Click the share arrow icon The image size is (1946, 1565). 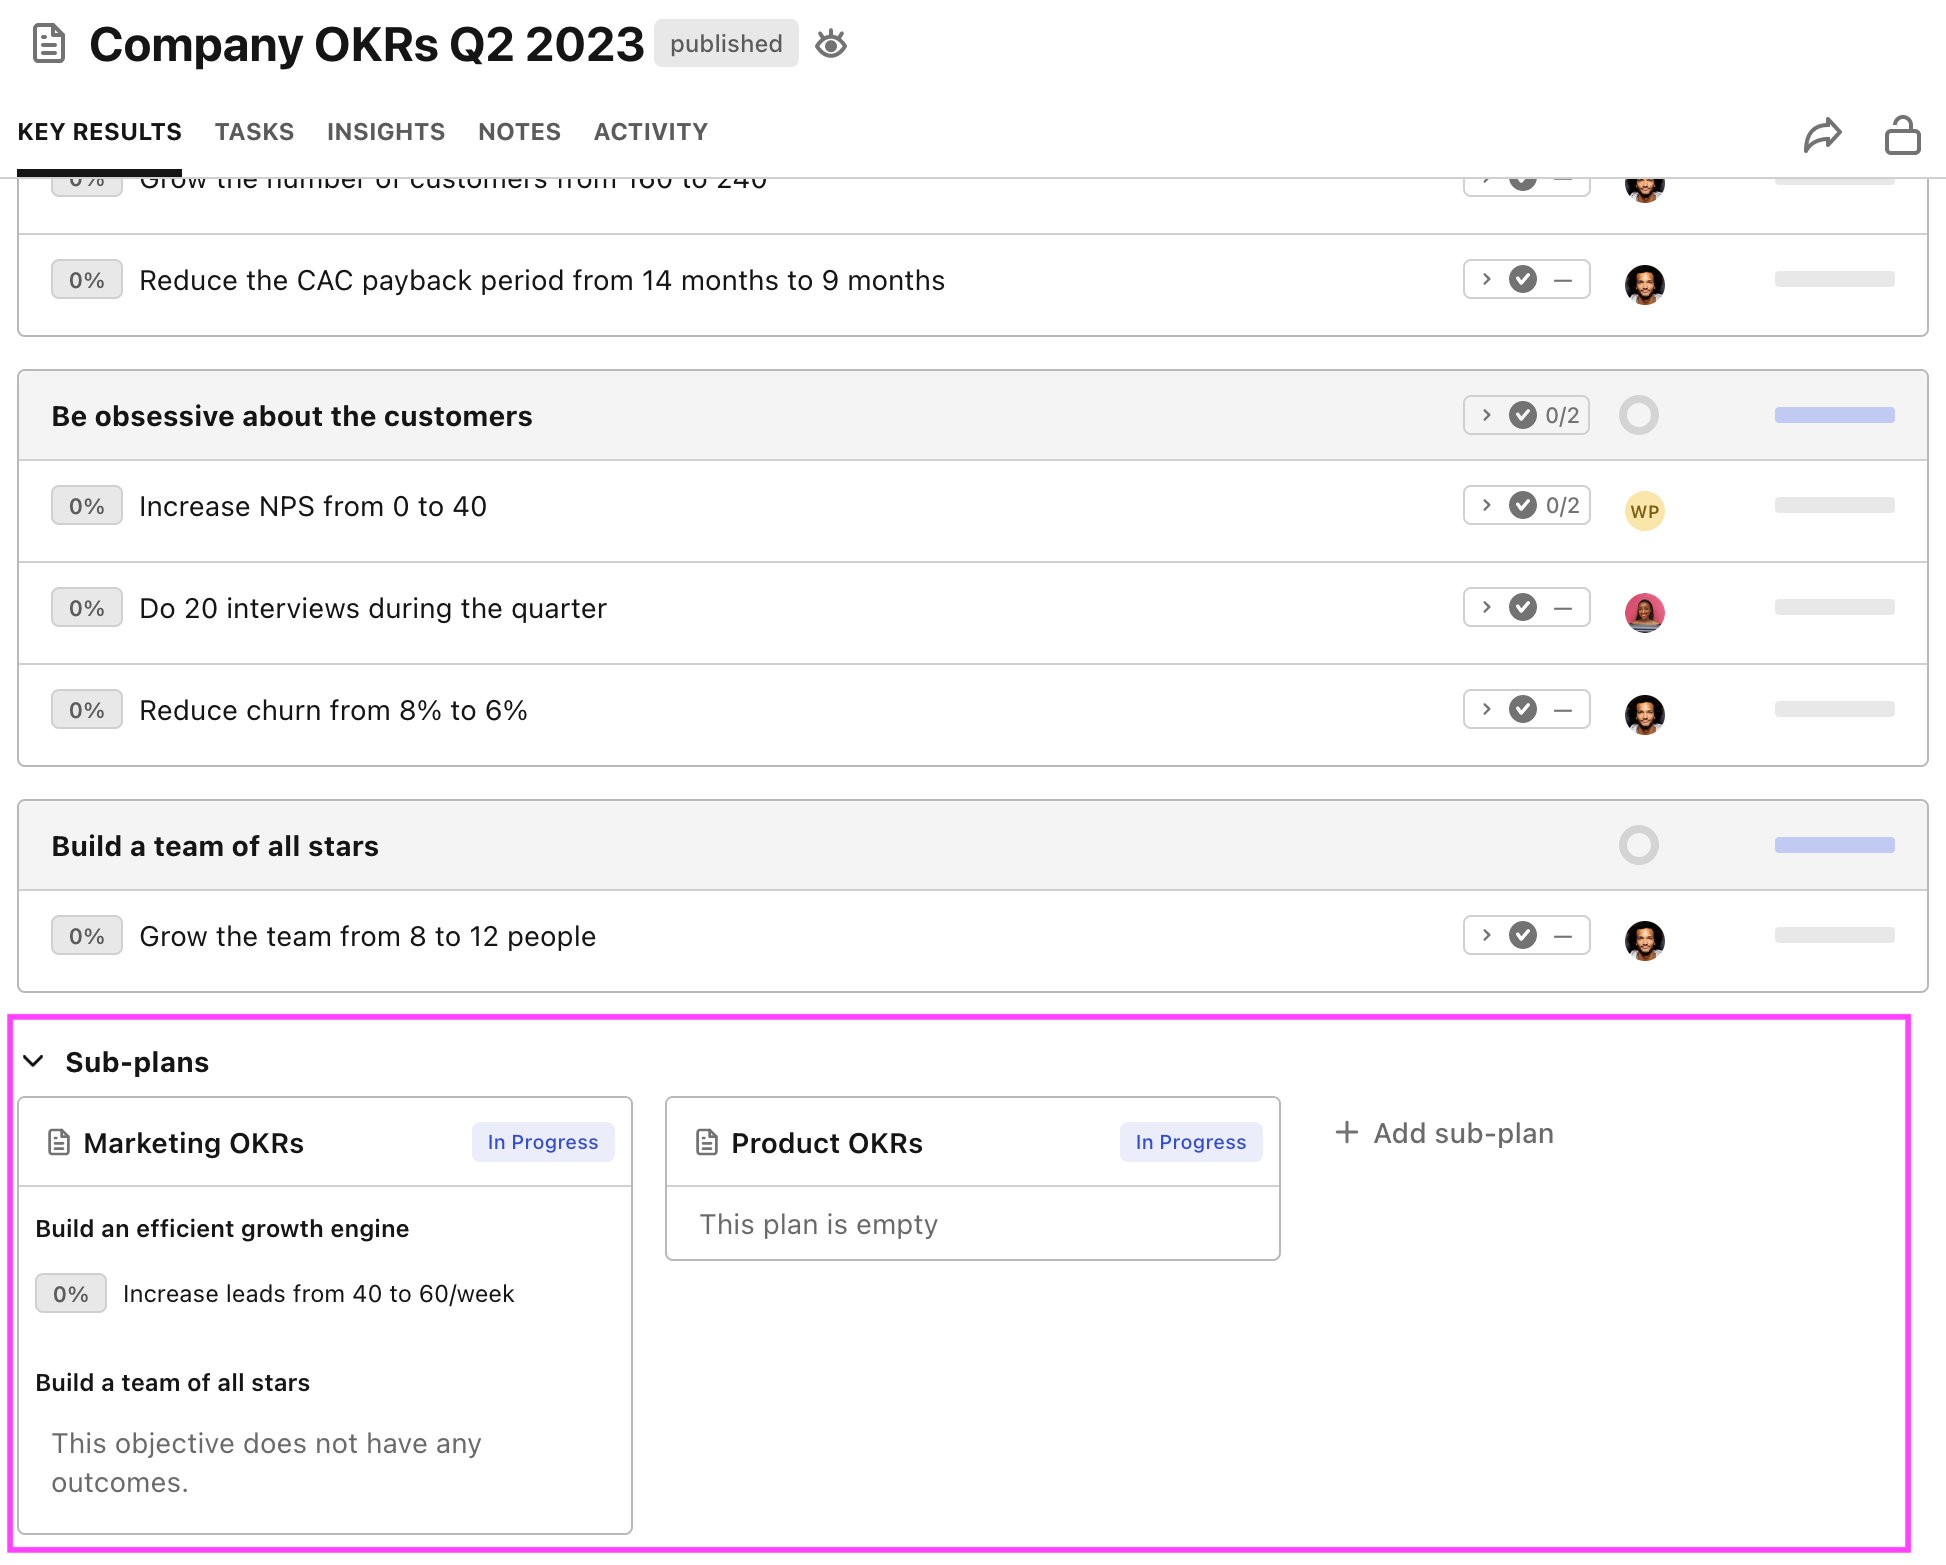(1822, 135)
